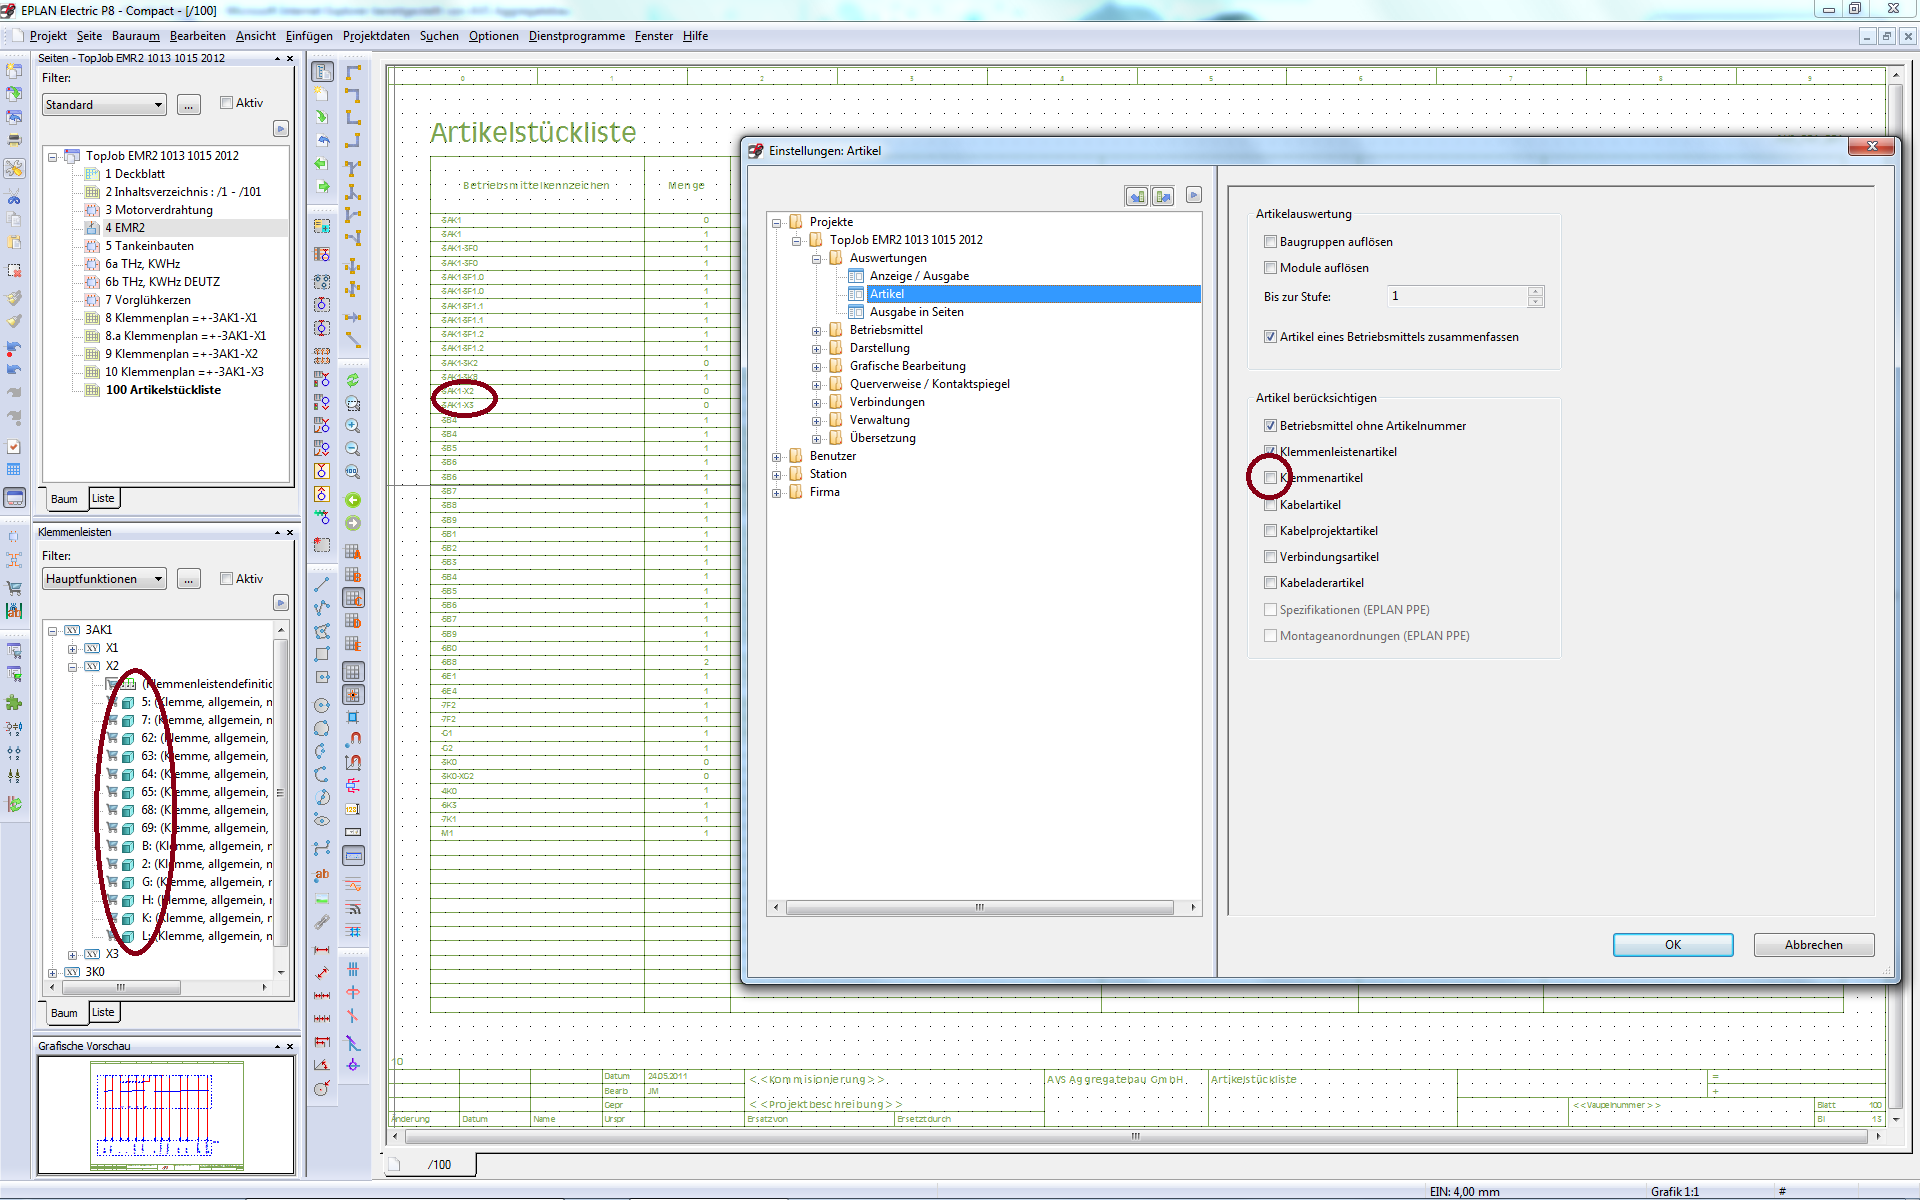The image size is (1920, 1200).
Task: Check the 'Kabeladerartikel' checkbox
Action: click(x=1270, y=583)
